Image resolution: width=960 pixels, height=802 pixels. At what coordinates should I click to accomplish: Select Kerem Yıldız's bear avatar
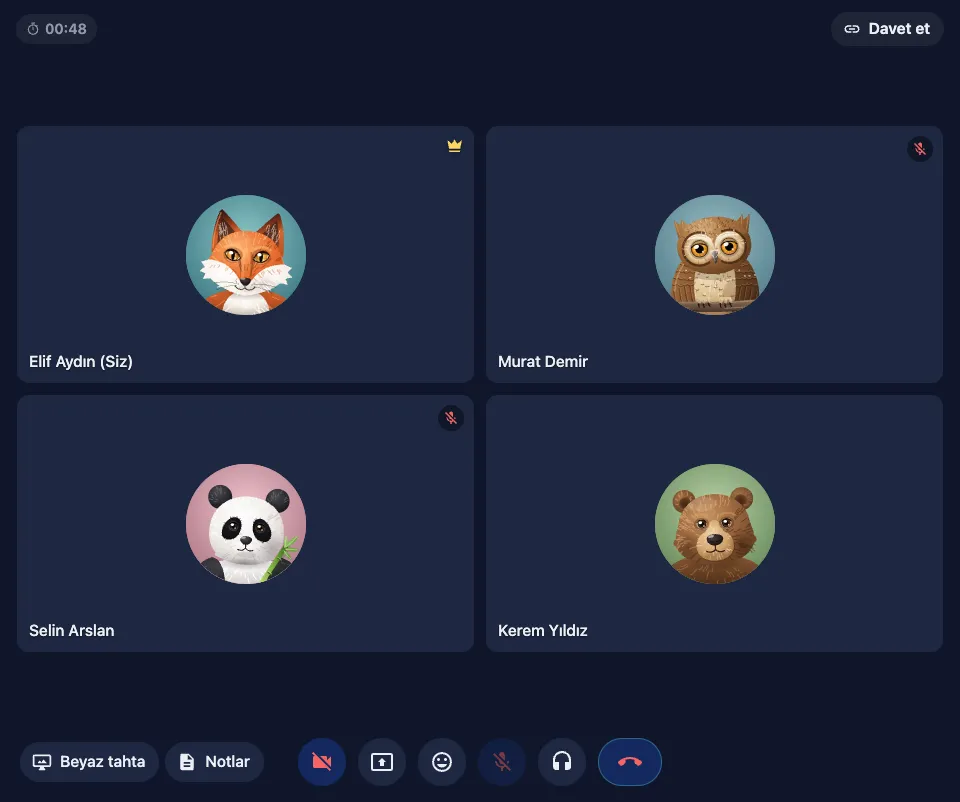(714, 523)
